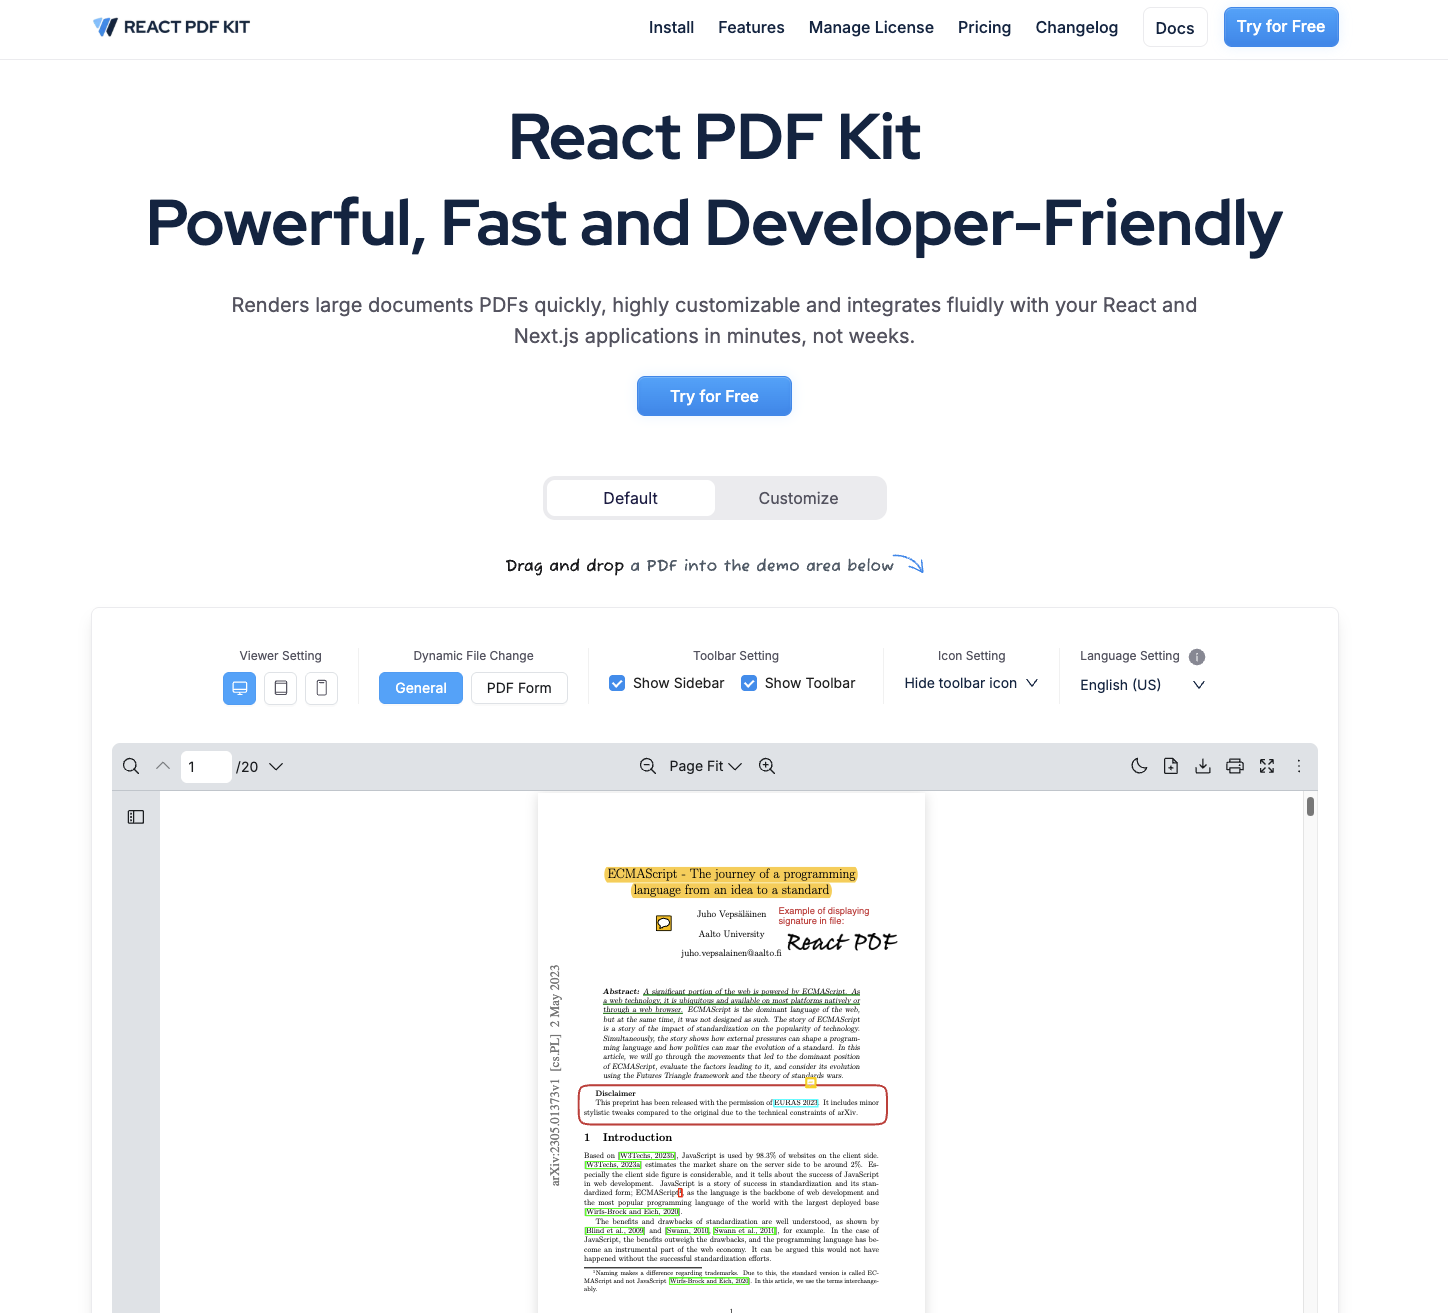Print the document with the printer icon
This screenshot has height=1313, width=1448.
1235,766
